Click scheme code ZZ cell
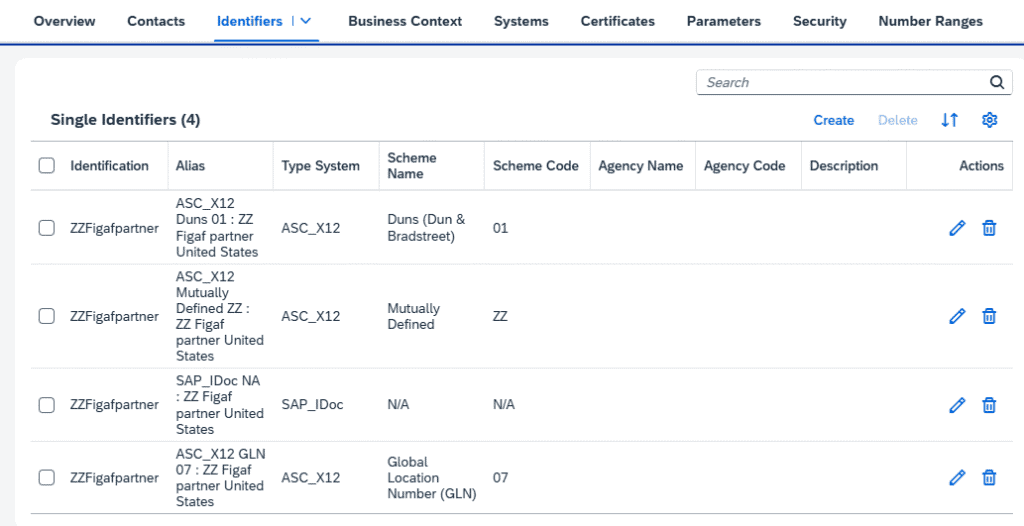The height and width of the screenshot is (526, 1024). click(x=500, y=316)
